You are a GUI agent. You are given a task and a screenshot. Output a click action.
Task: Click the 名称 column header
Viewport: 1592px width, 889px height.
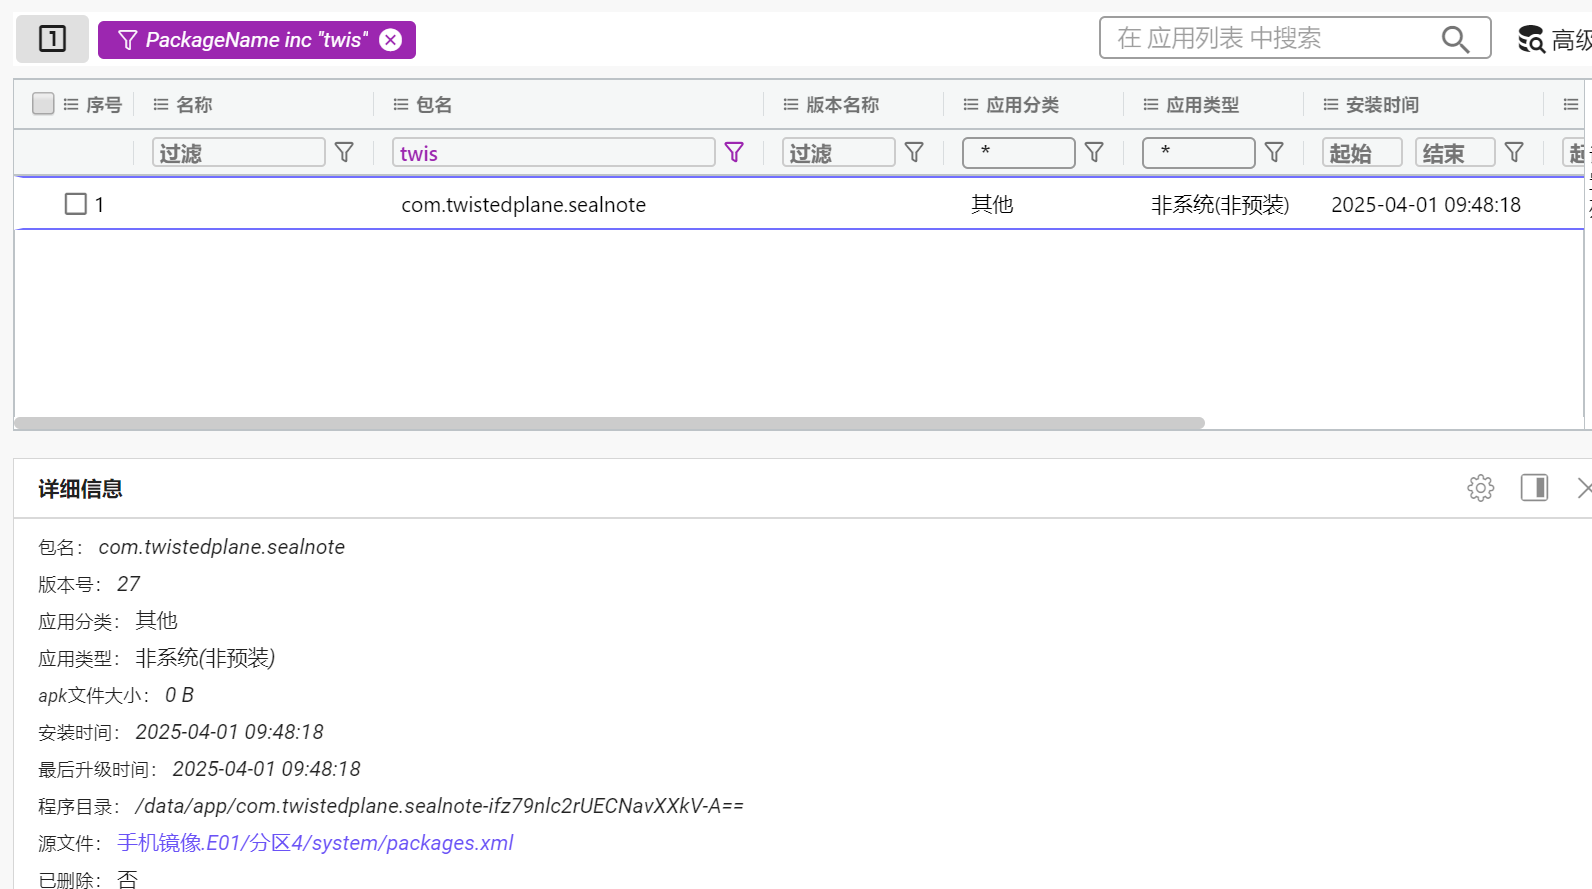(194, 104)
